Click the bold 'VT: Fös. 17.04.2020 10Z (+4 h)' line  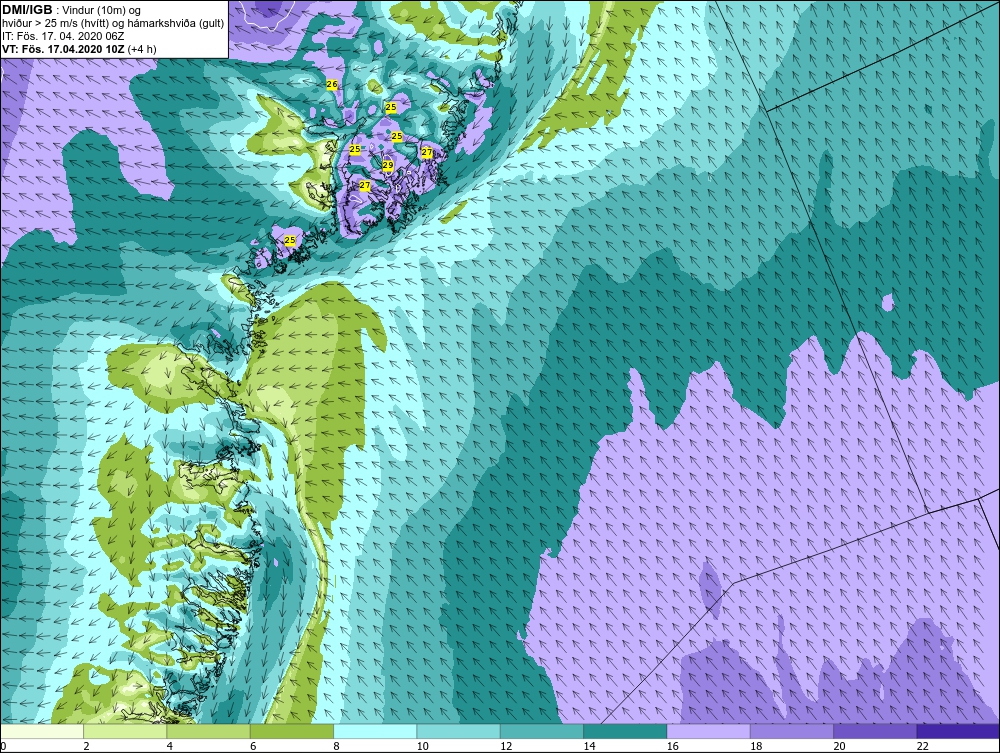point(79,48)
